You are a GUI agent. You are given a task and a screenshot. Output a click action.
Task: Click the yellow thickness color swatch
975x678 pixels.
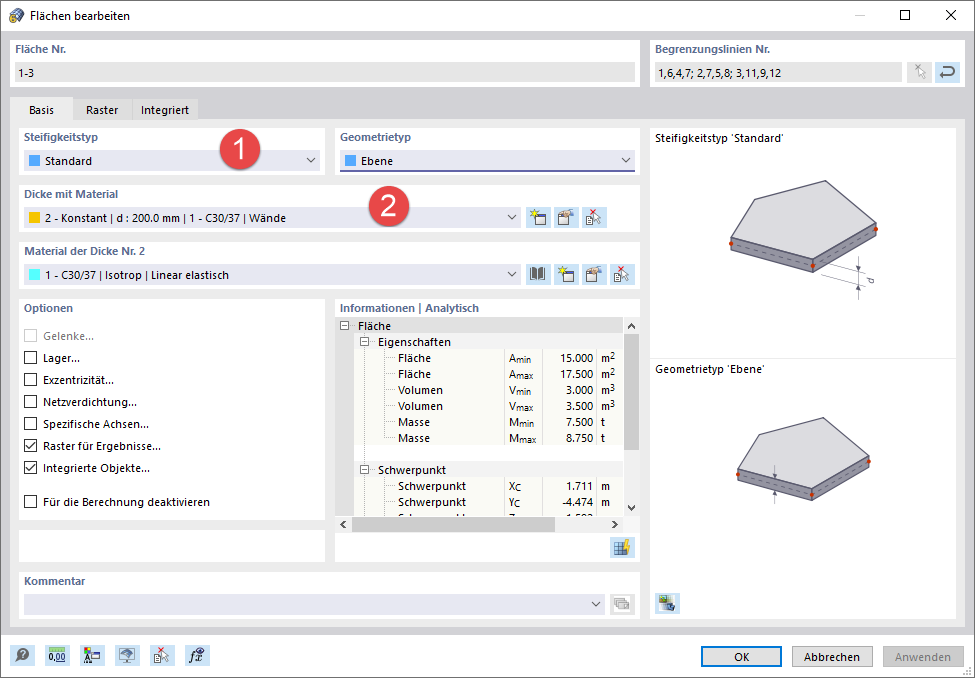(x=35, y=218)
